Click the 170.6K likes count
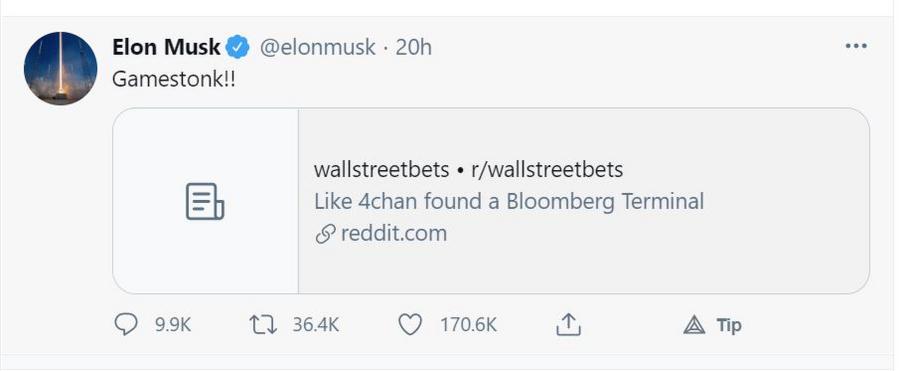Screen dimensions: 900x371 468,325
